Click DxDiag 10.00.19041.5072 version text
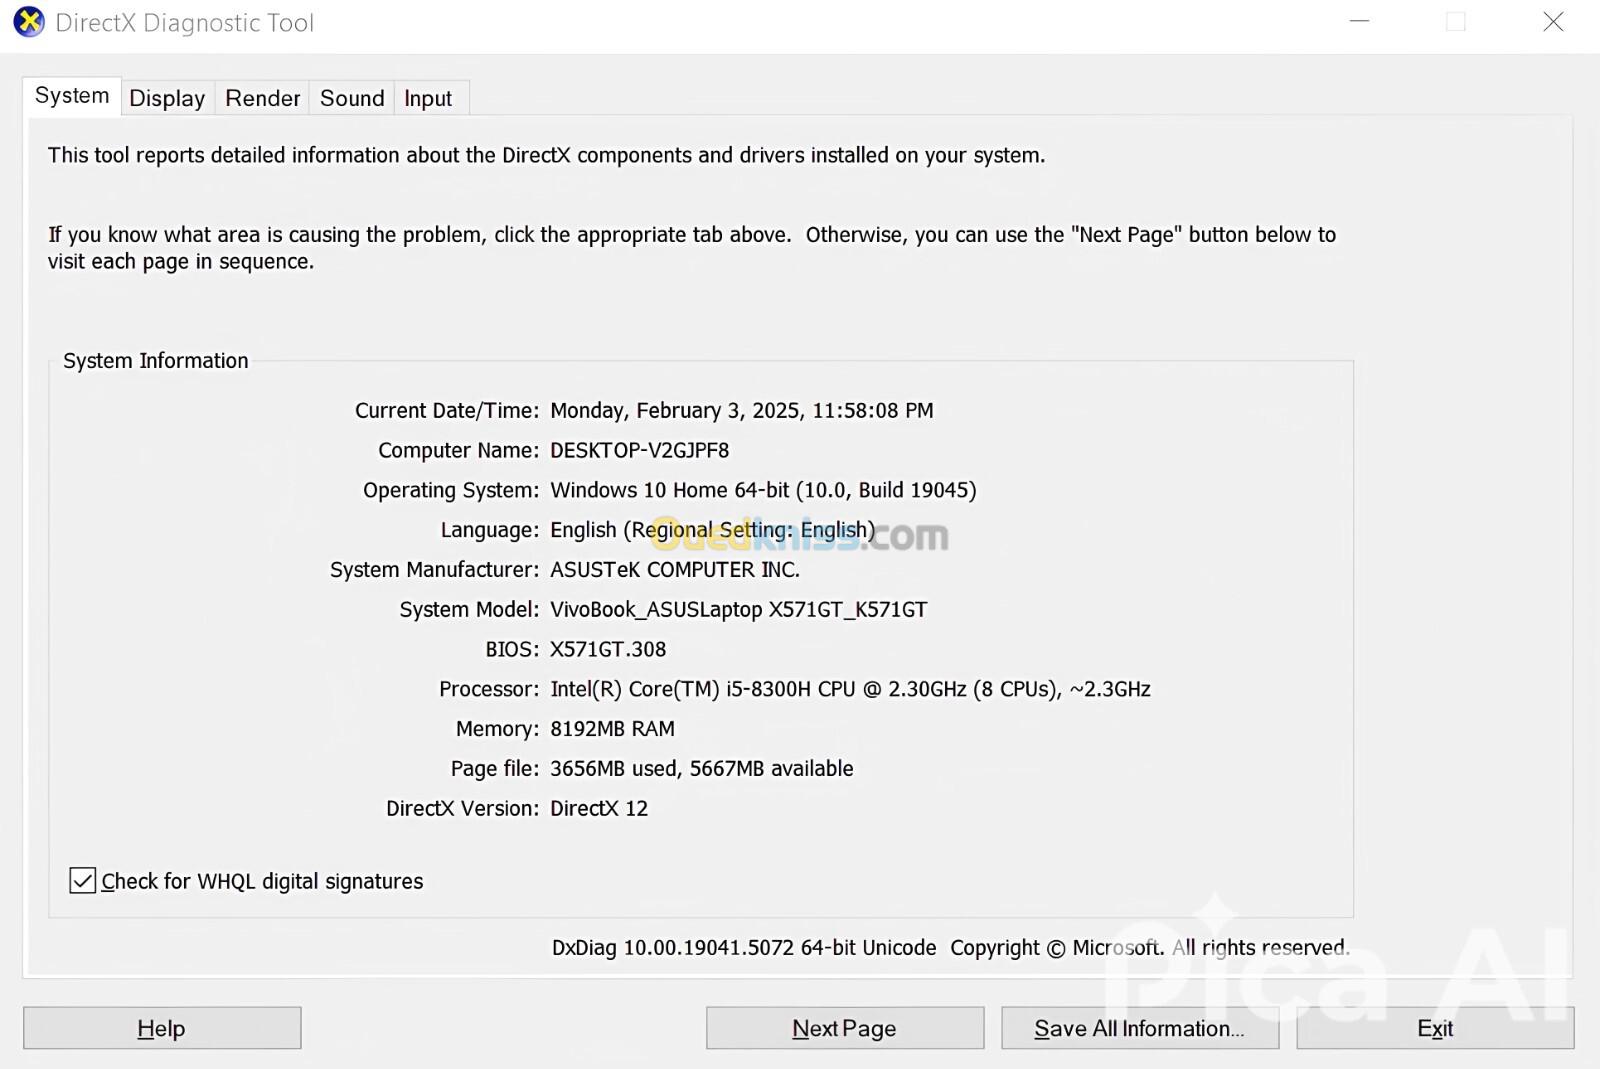This screenshot has height=1069, width=1600. pos(744,948)
